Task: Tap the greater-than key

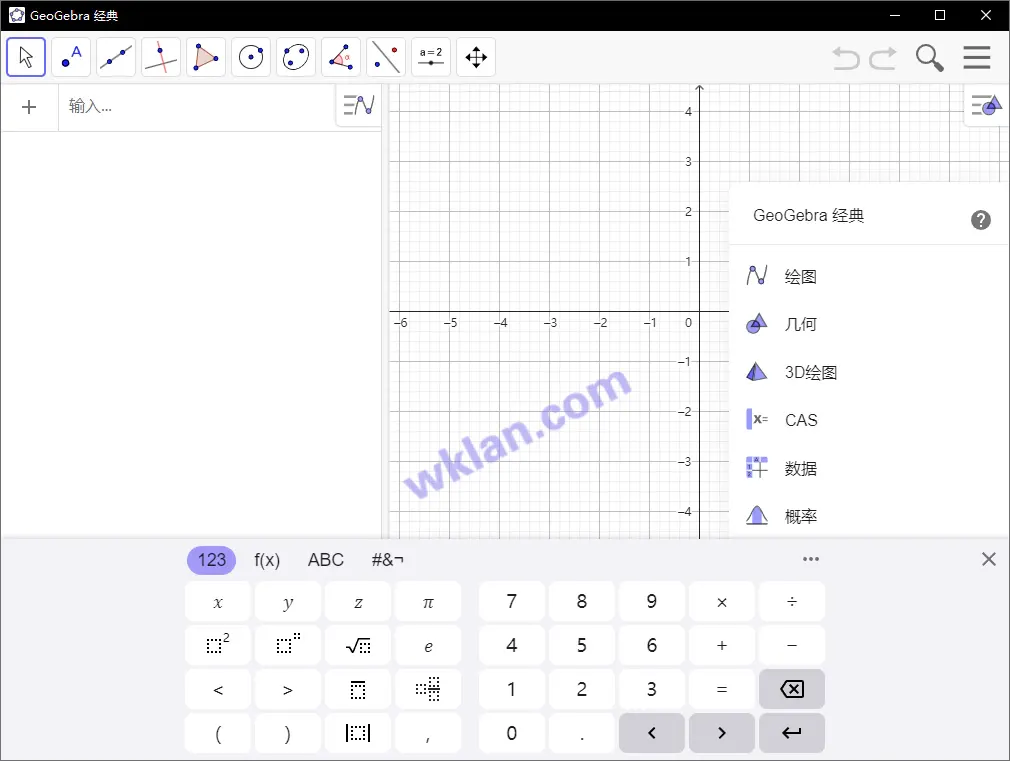Action: pos(288,689)
